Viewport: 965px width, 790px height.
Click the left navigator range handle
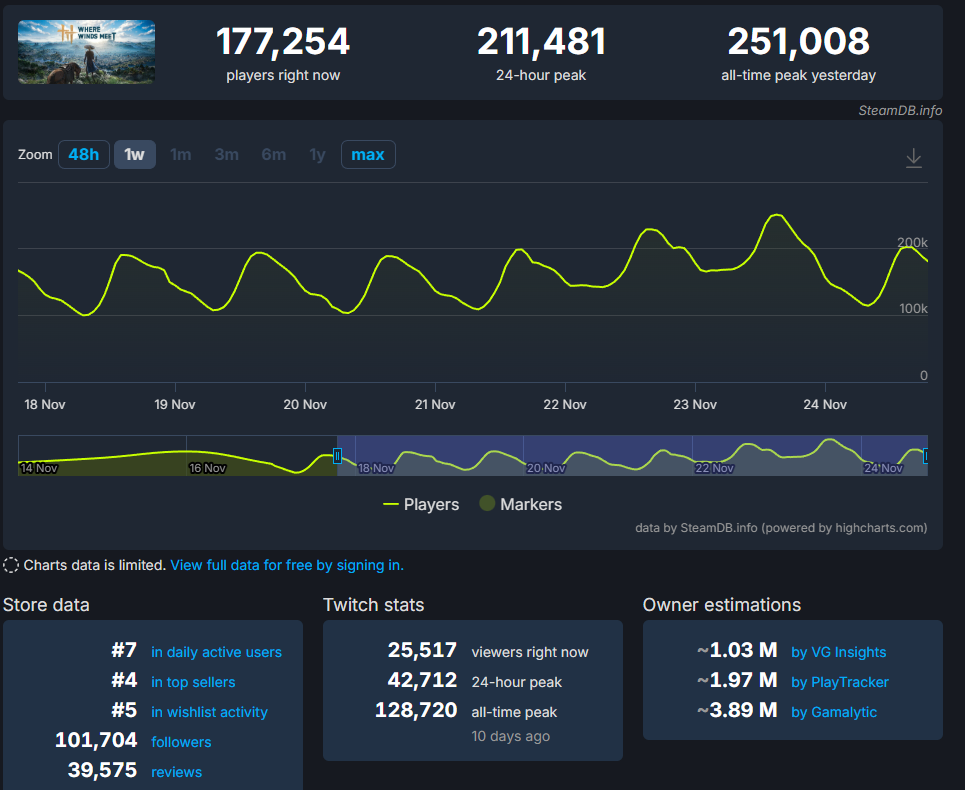(338, 456)
